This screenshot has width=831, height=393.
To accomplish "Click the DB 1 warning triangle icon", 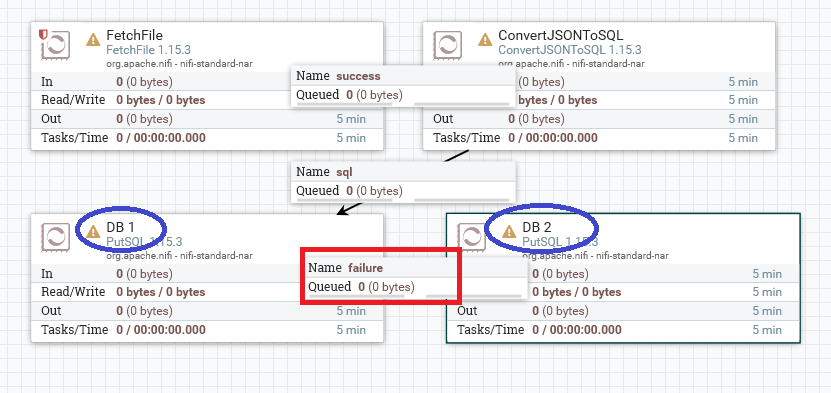I will pyautogui.click(x=93, y=231).
